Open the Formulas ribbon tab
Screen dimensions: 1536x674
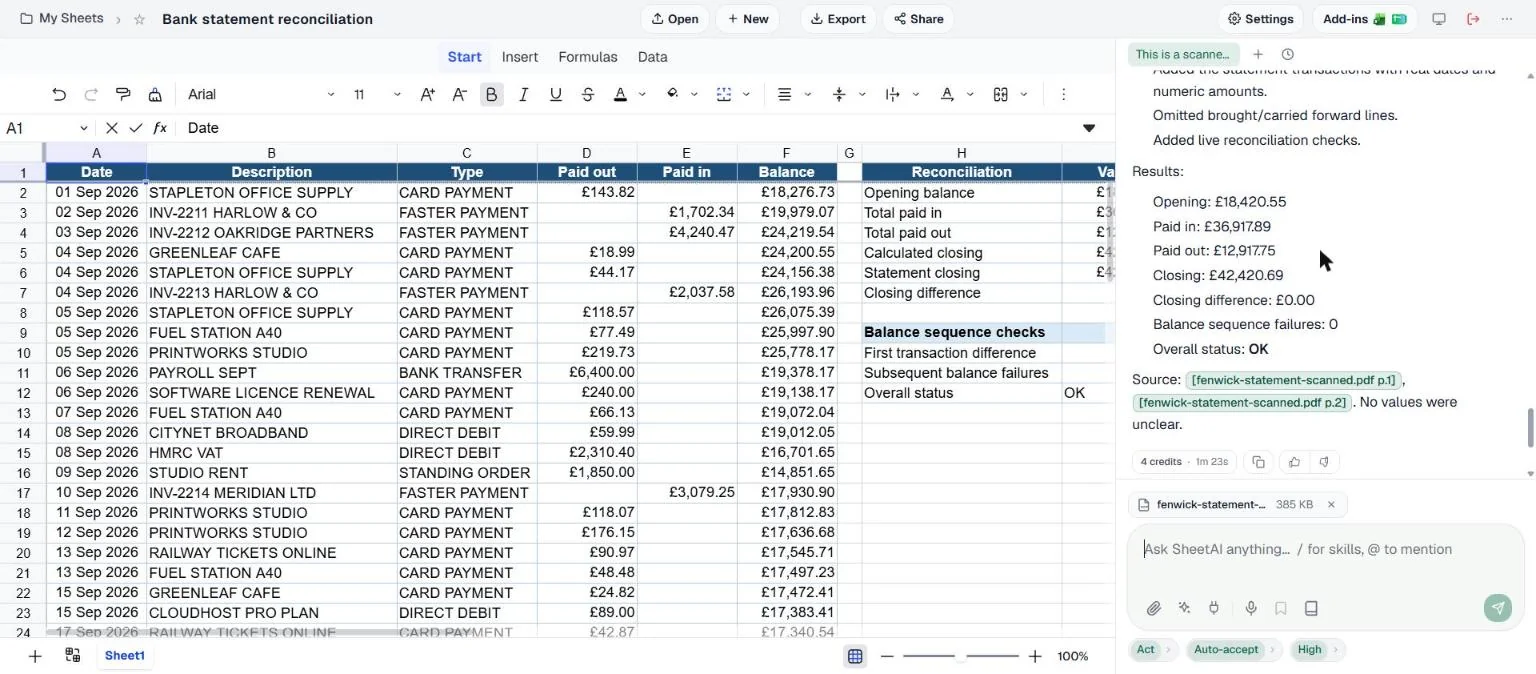click(588, 57)
